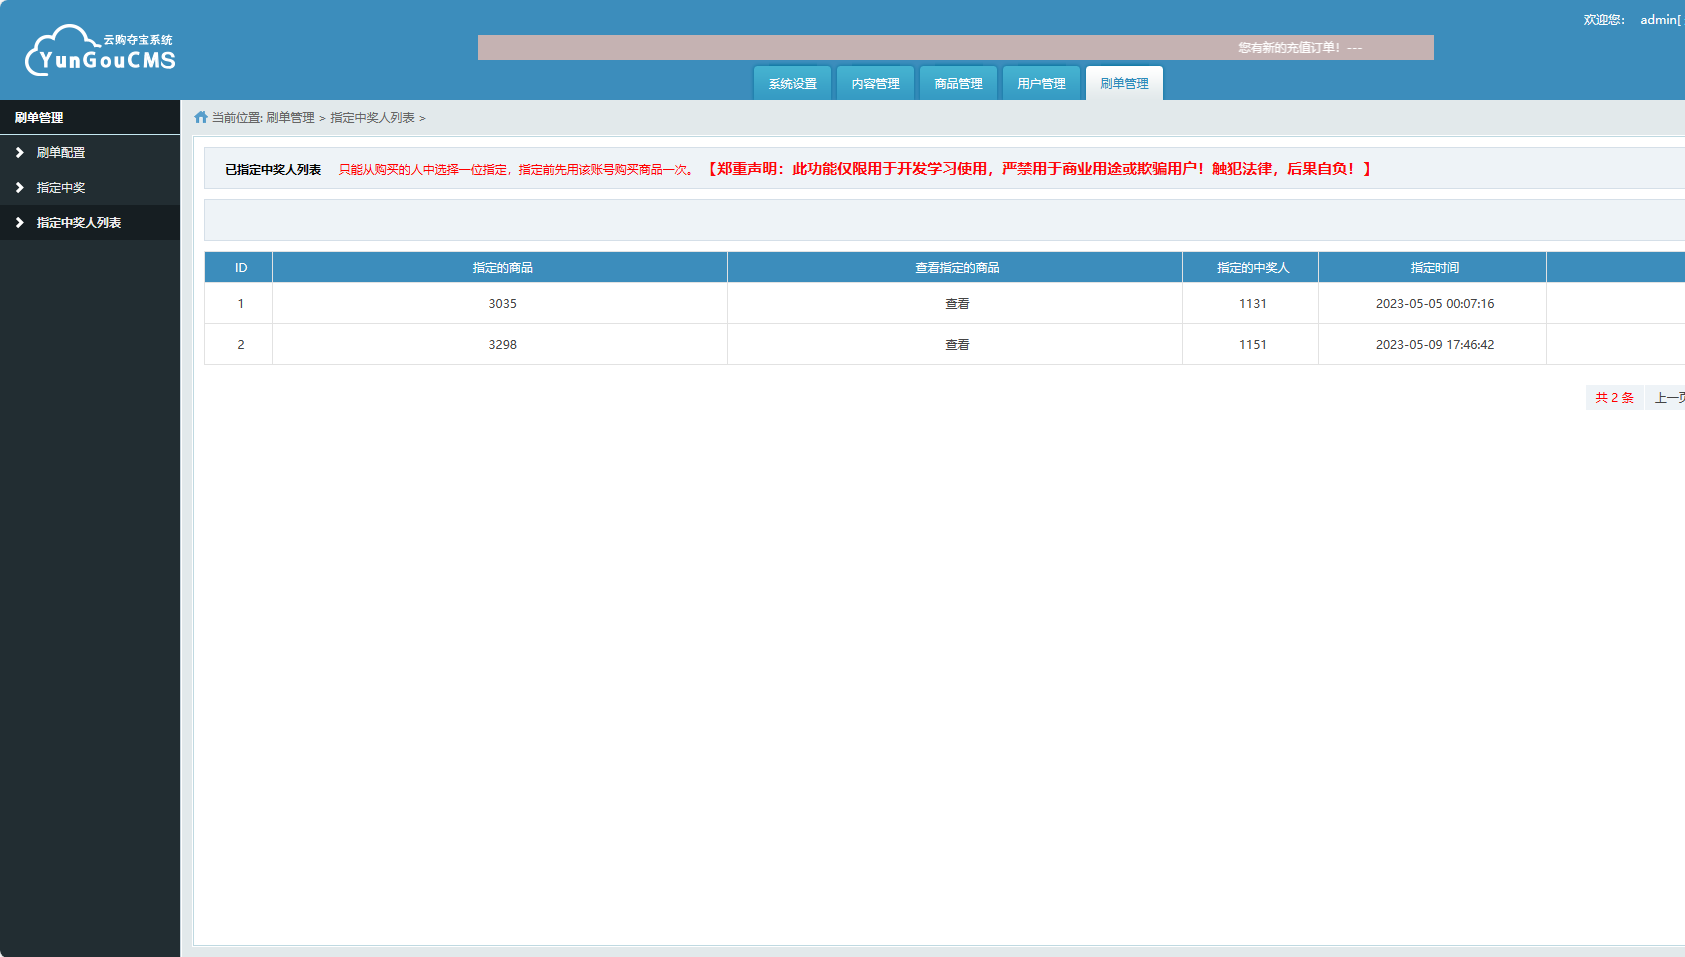Click product ID 3035 cell
Viewport: 1685px width, 957px height.
coord(502,304)
